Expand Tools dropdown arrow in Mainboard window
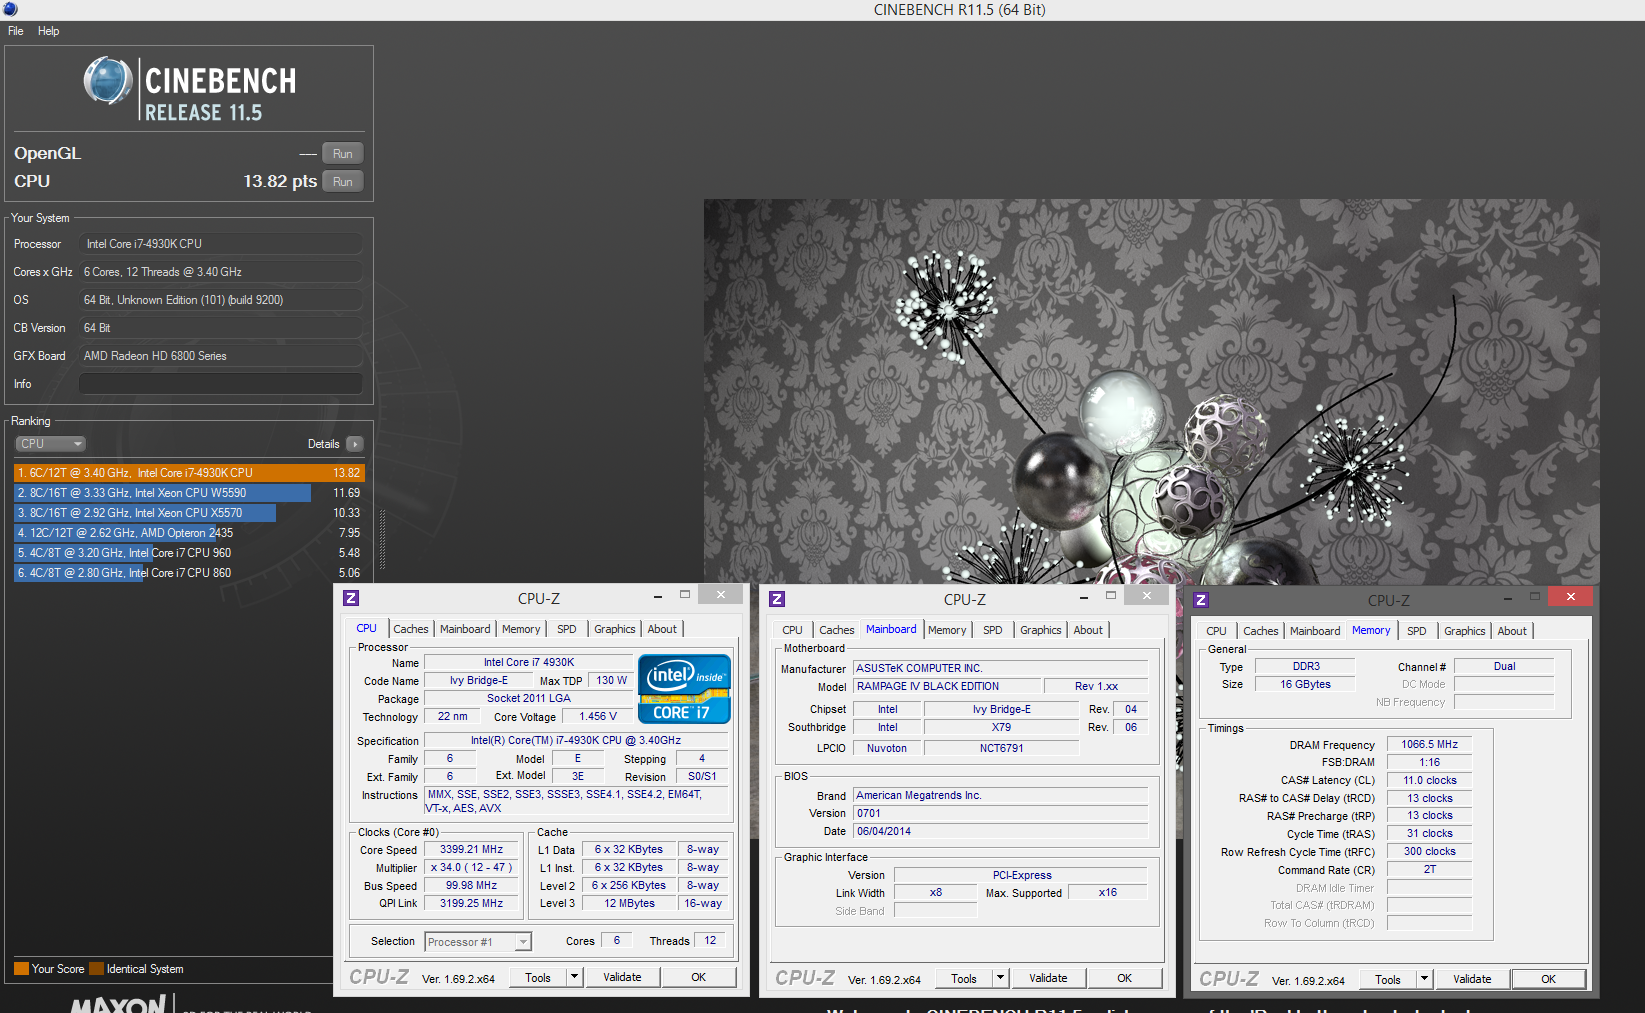The width and height of the screenshot is (1645, 1013). 1000,978
